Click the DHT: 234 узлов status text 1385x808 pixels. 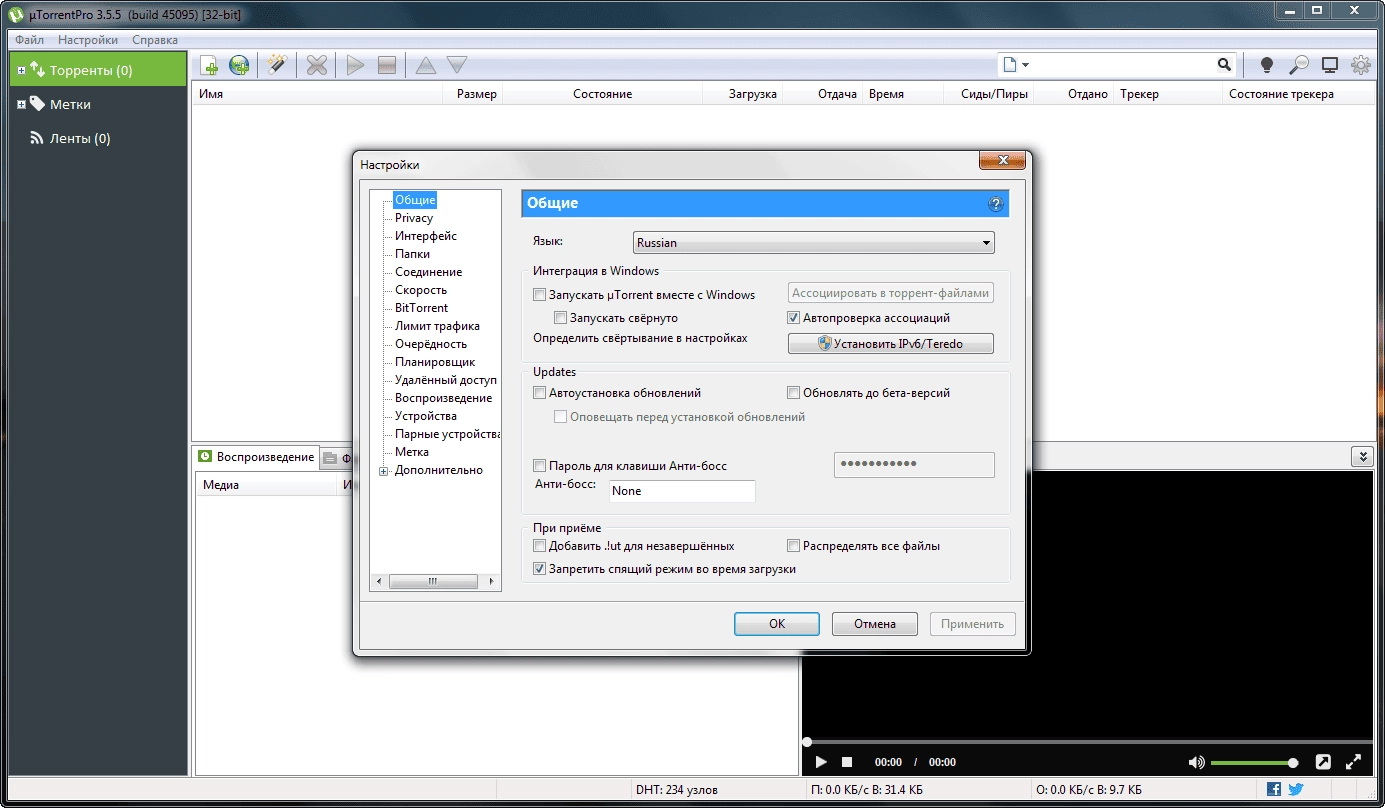[676, 790]
